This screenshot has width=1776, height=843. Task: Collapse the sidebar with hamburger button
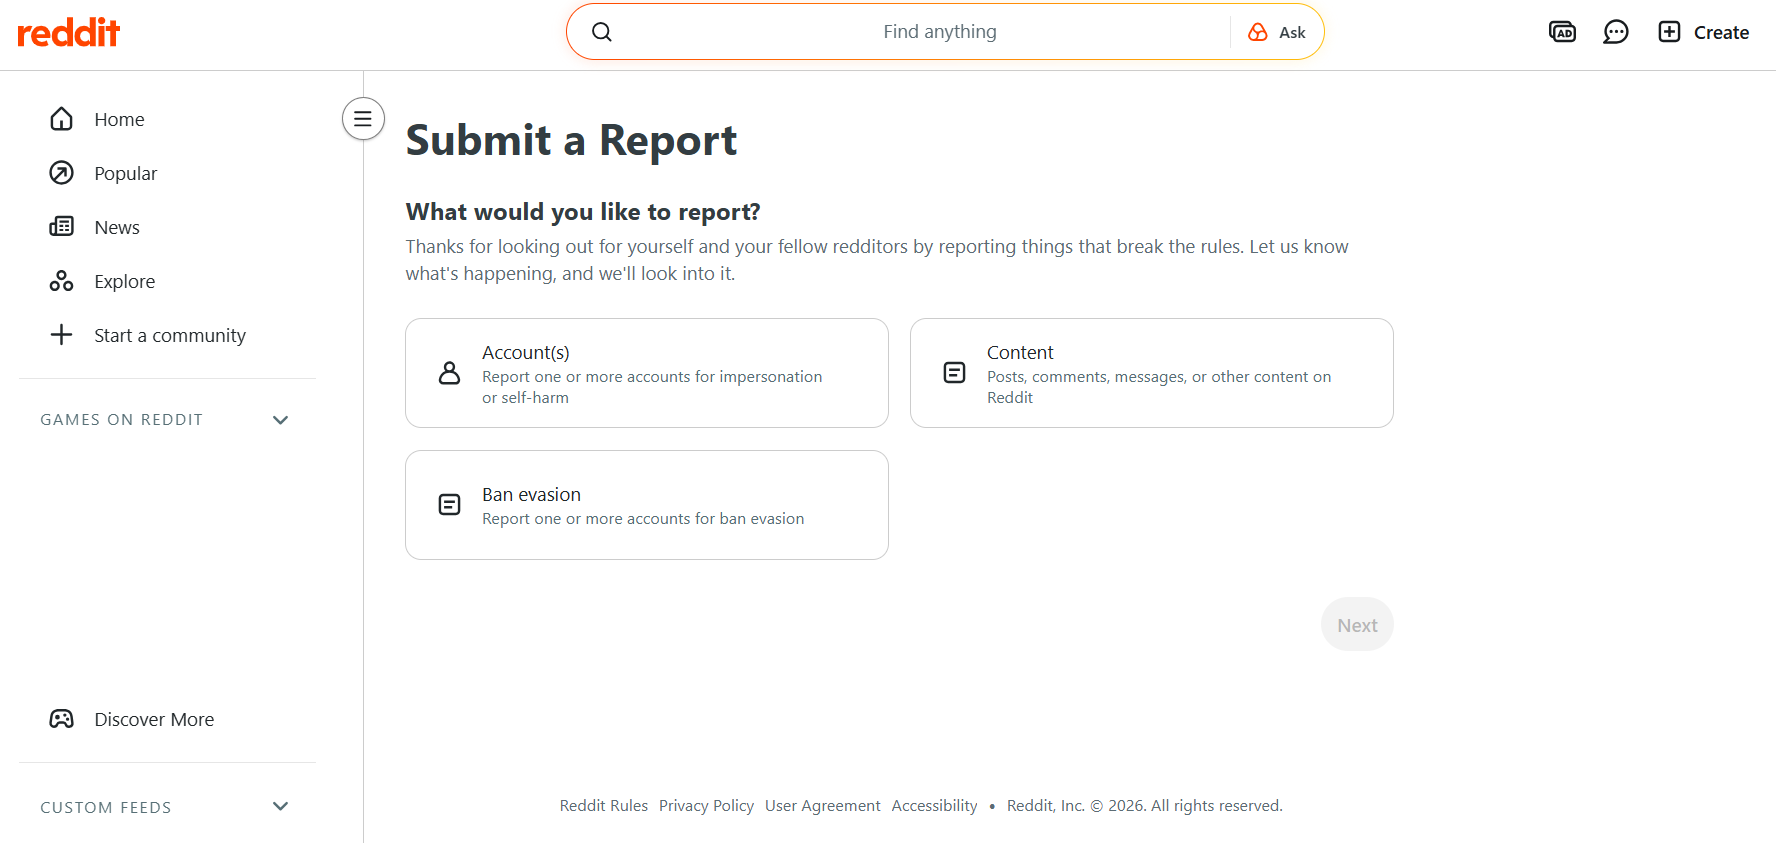click(363, 119)
